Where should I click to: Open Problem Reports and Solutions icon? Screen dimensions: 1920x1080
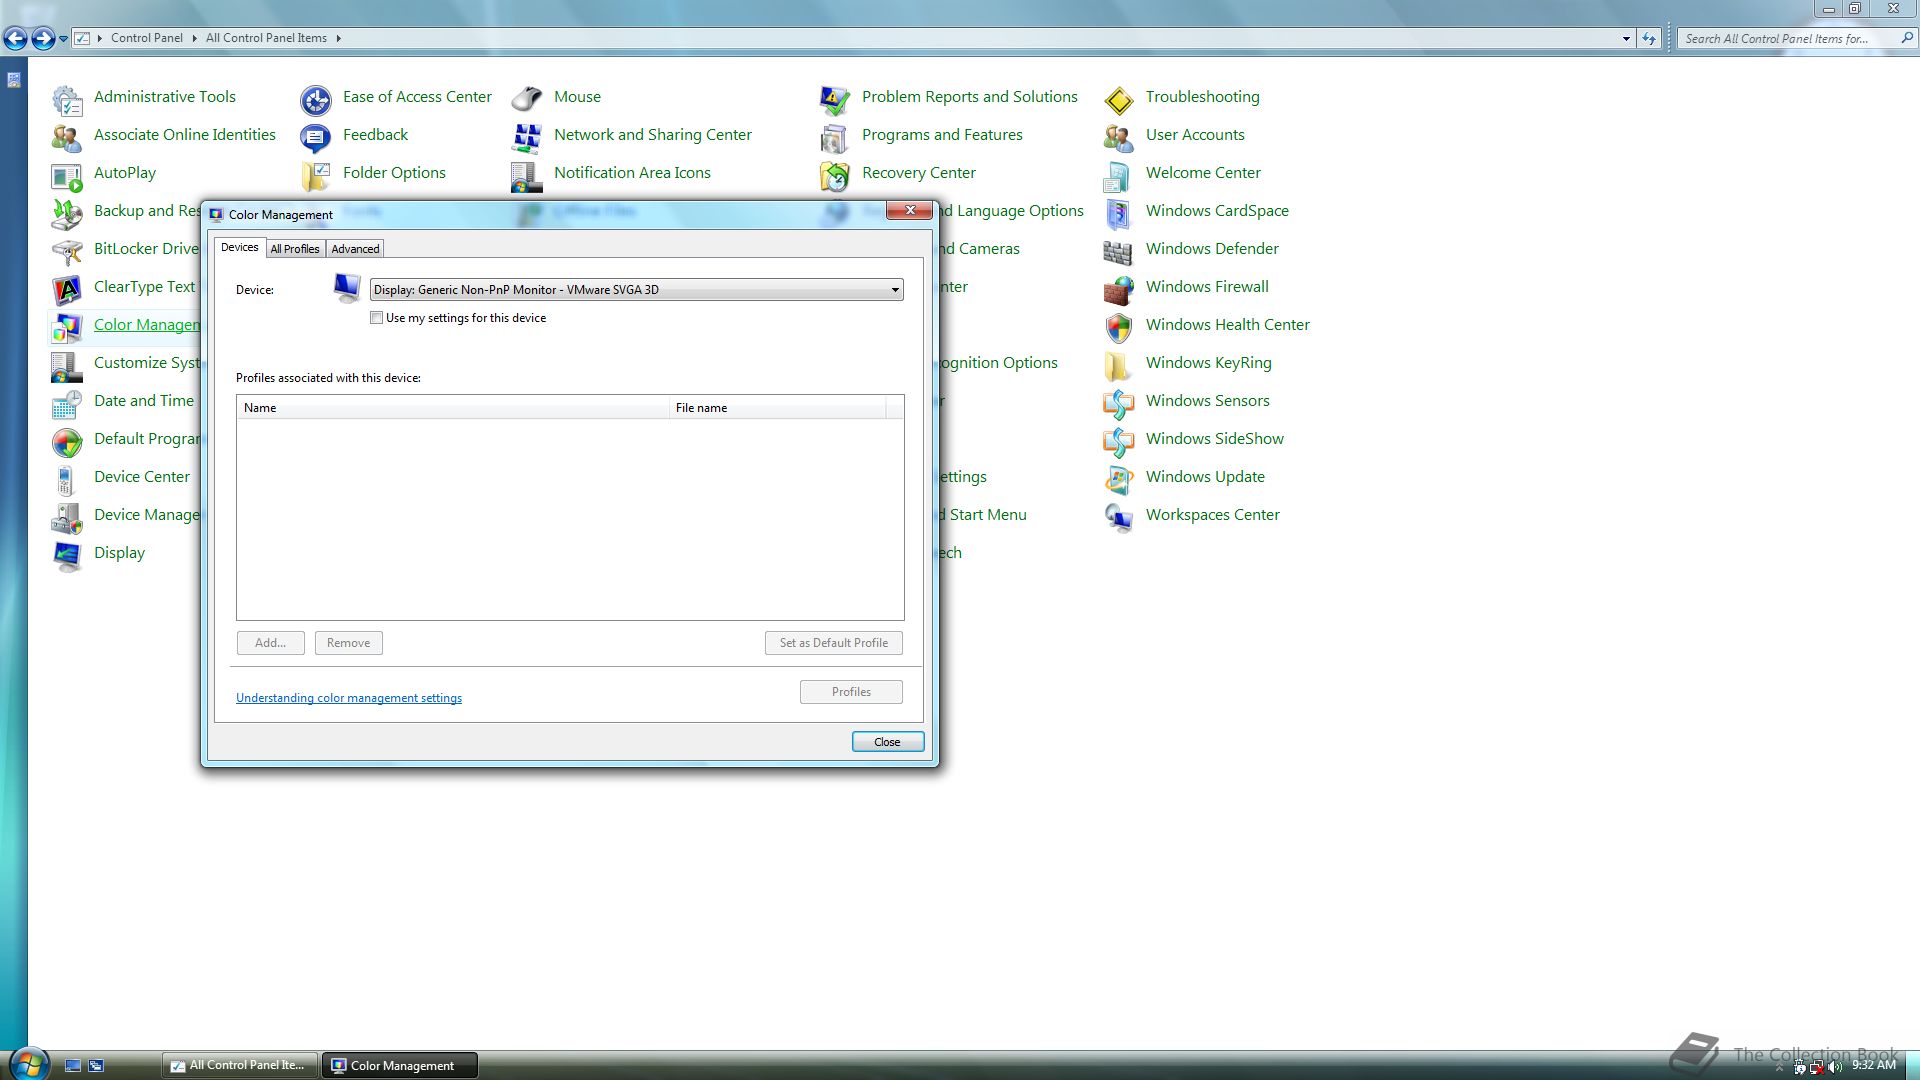[835, 98]
